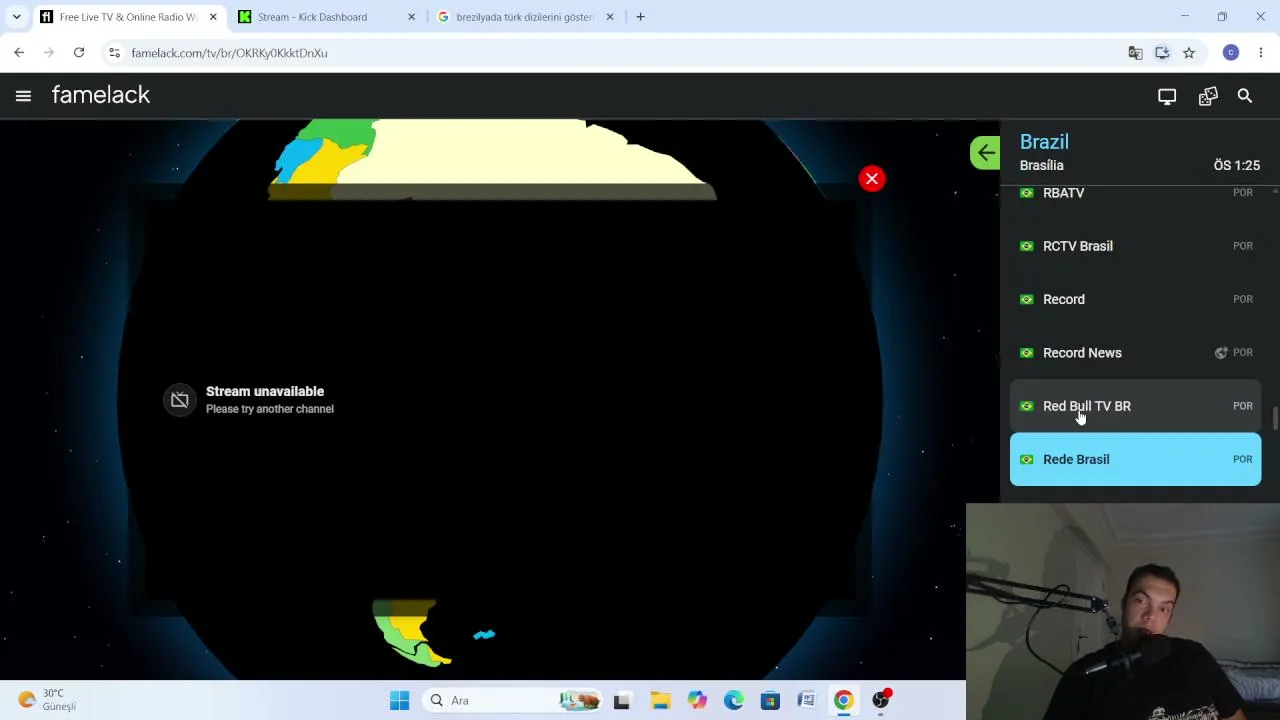
Task: Select the highlighted Rede Brasil channel
Action: (x=1135, y=459)
